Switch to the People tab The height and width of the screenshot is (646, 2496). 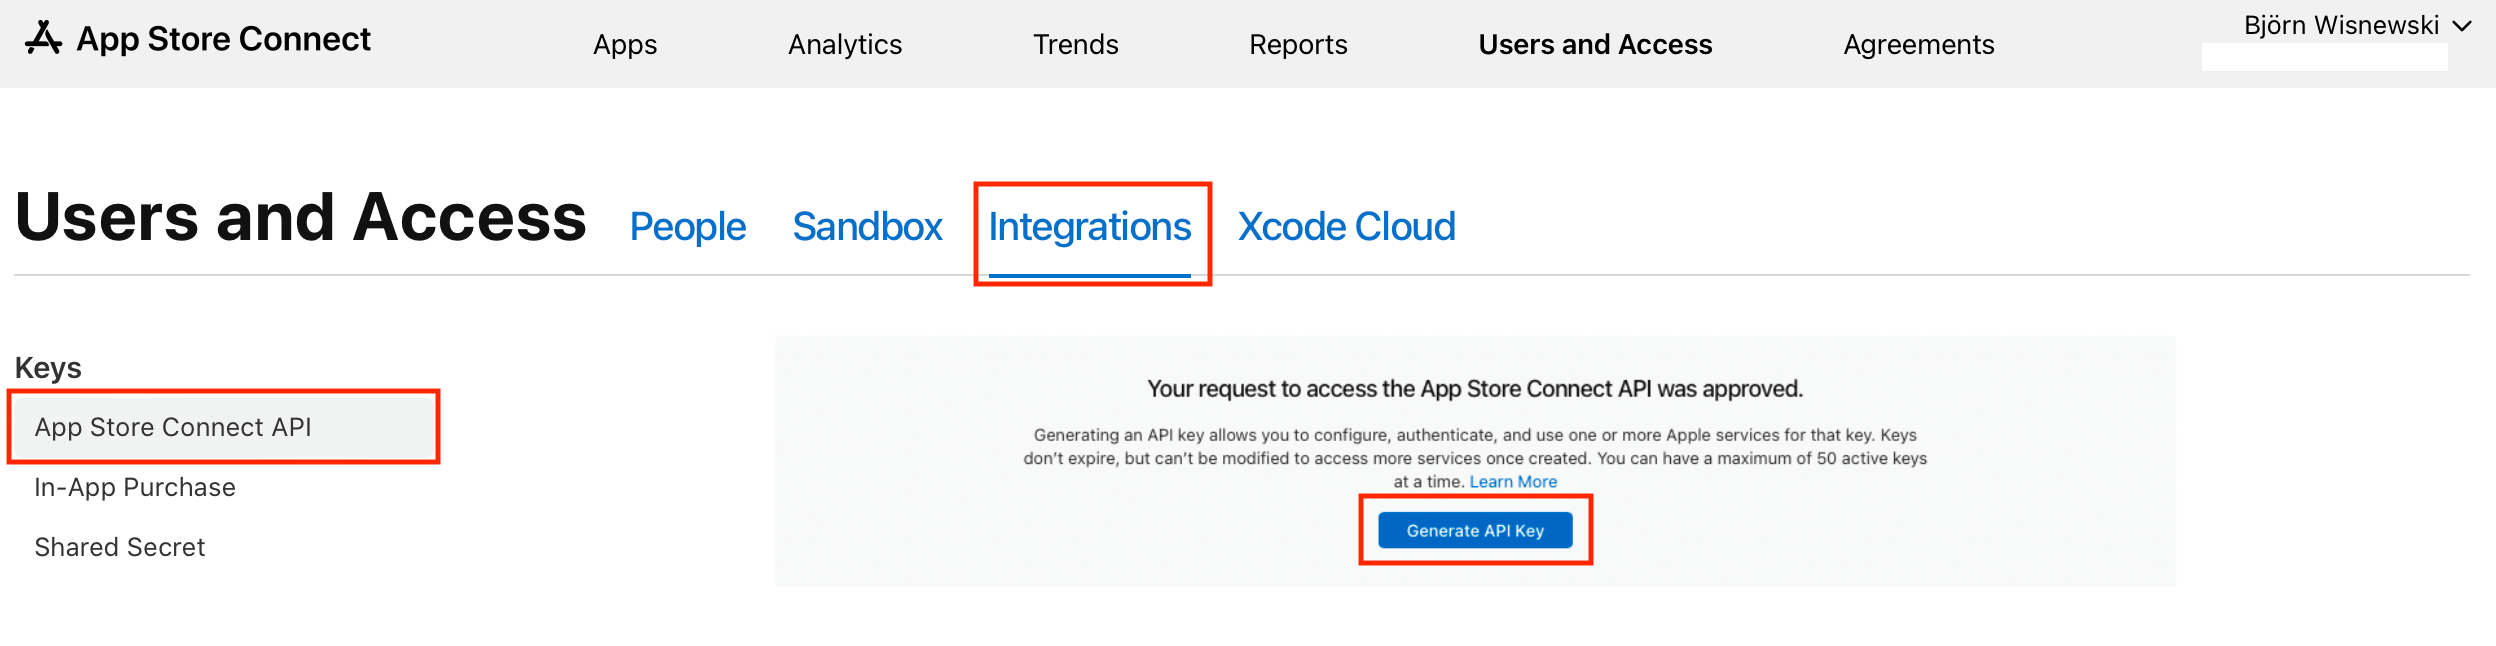point(688,227)
